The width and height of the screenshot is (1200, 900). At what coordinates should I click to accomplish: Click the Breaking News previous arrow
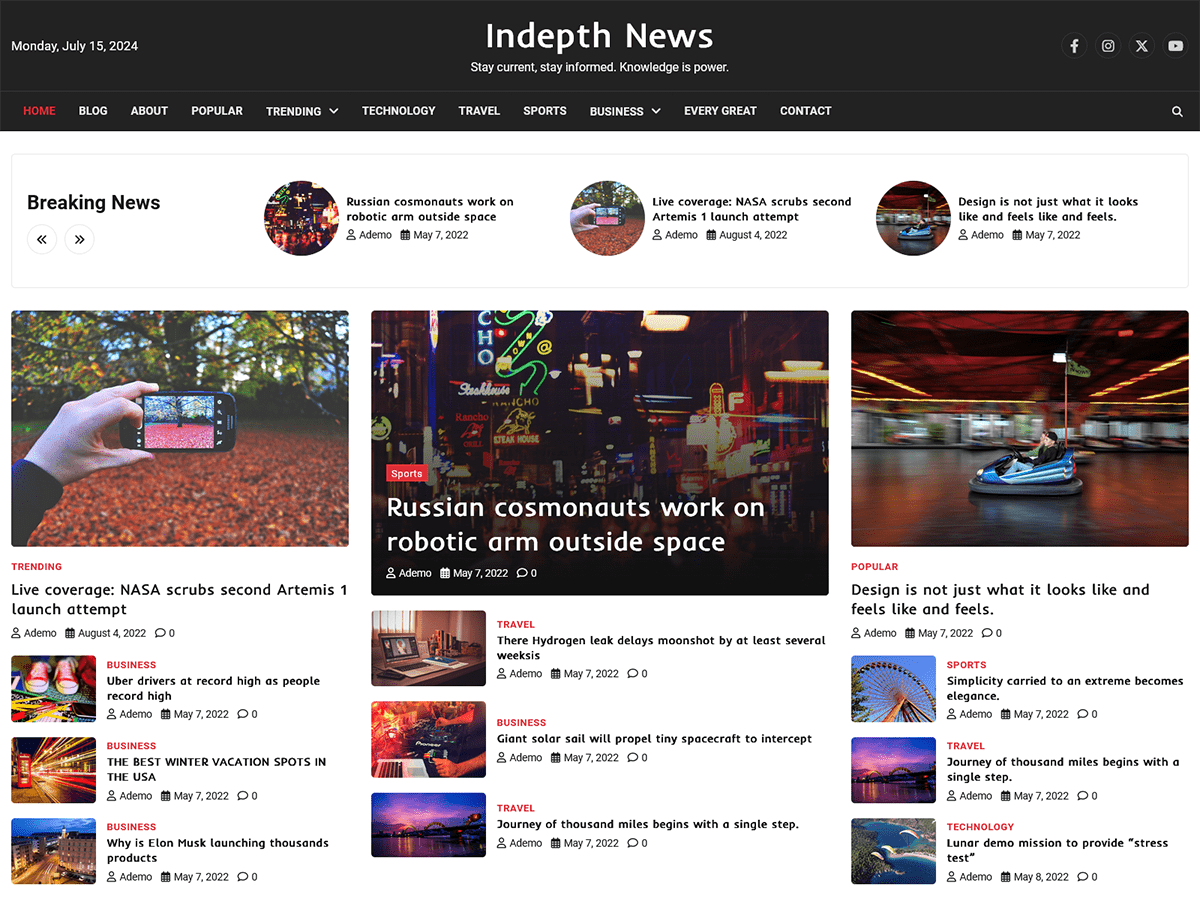click(41, 239)
